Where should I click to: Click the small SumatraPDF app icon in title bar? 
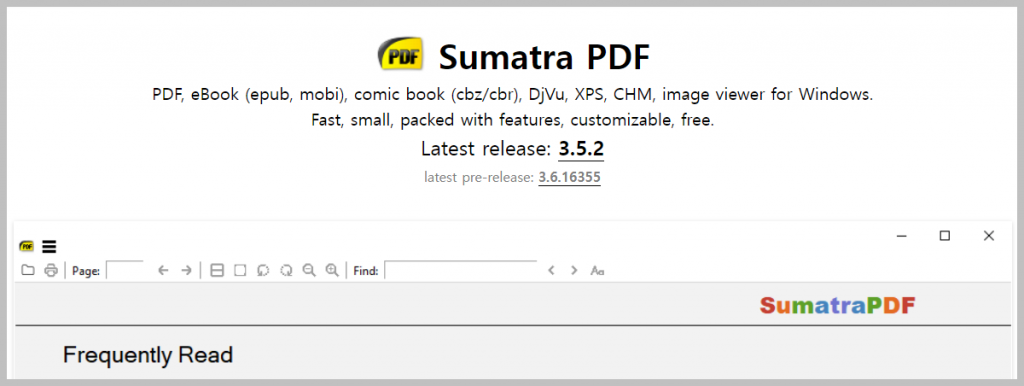[27, 247]
